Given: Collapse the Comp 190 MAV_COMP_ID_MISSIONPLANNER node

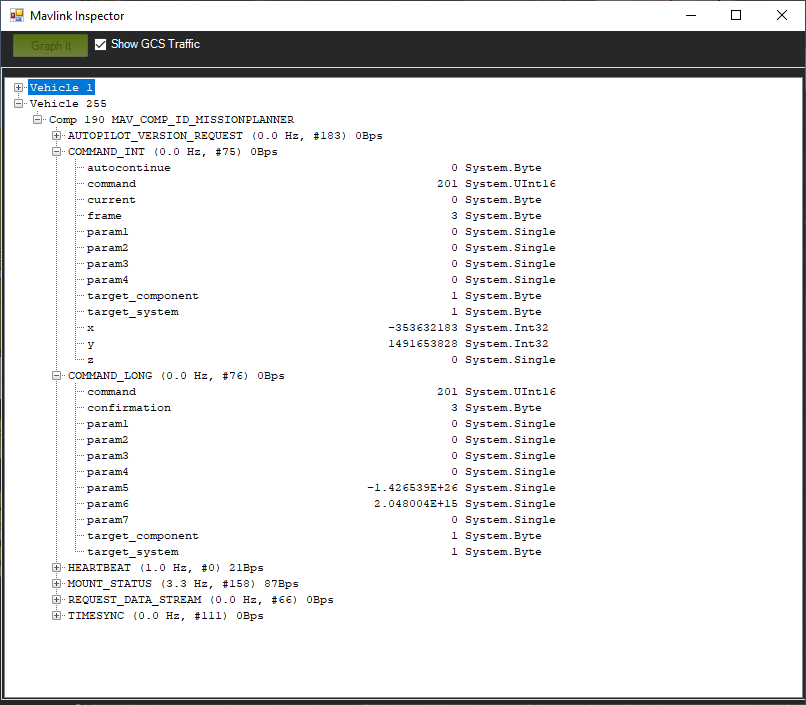Looking at the screenshot, I should point(38,119).
